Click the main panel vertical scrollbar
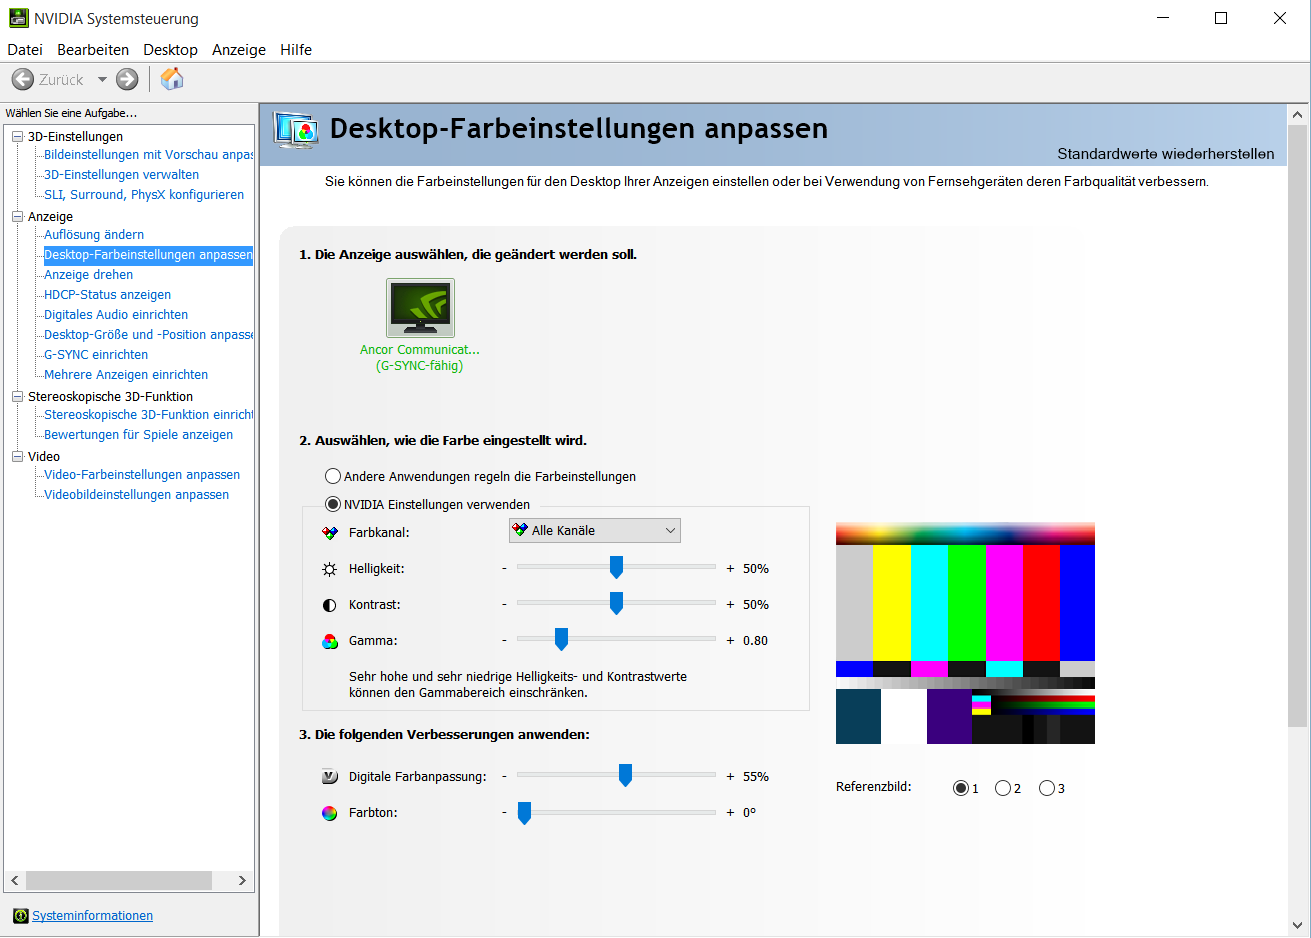The height and width of the screenshot is (938, 1311). pos(1297,425)
